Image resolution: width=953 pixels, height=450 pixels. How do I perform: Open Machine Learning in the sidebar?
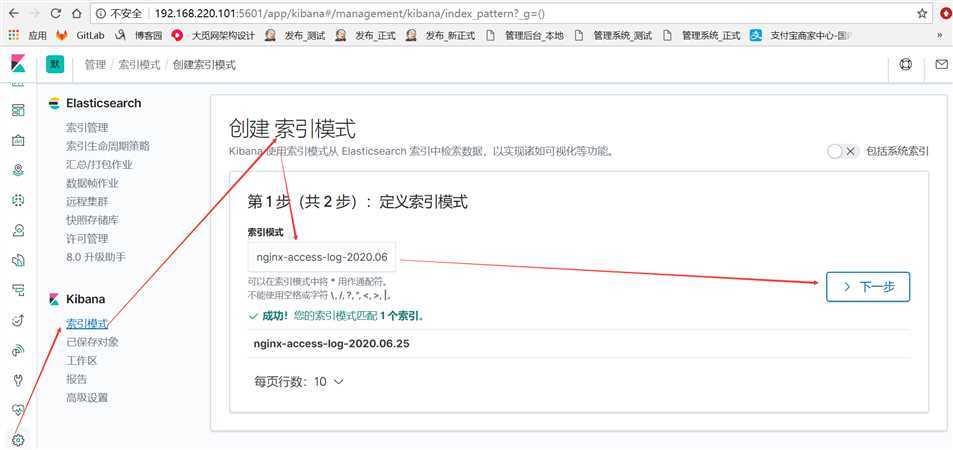click(x=18, y=200)
